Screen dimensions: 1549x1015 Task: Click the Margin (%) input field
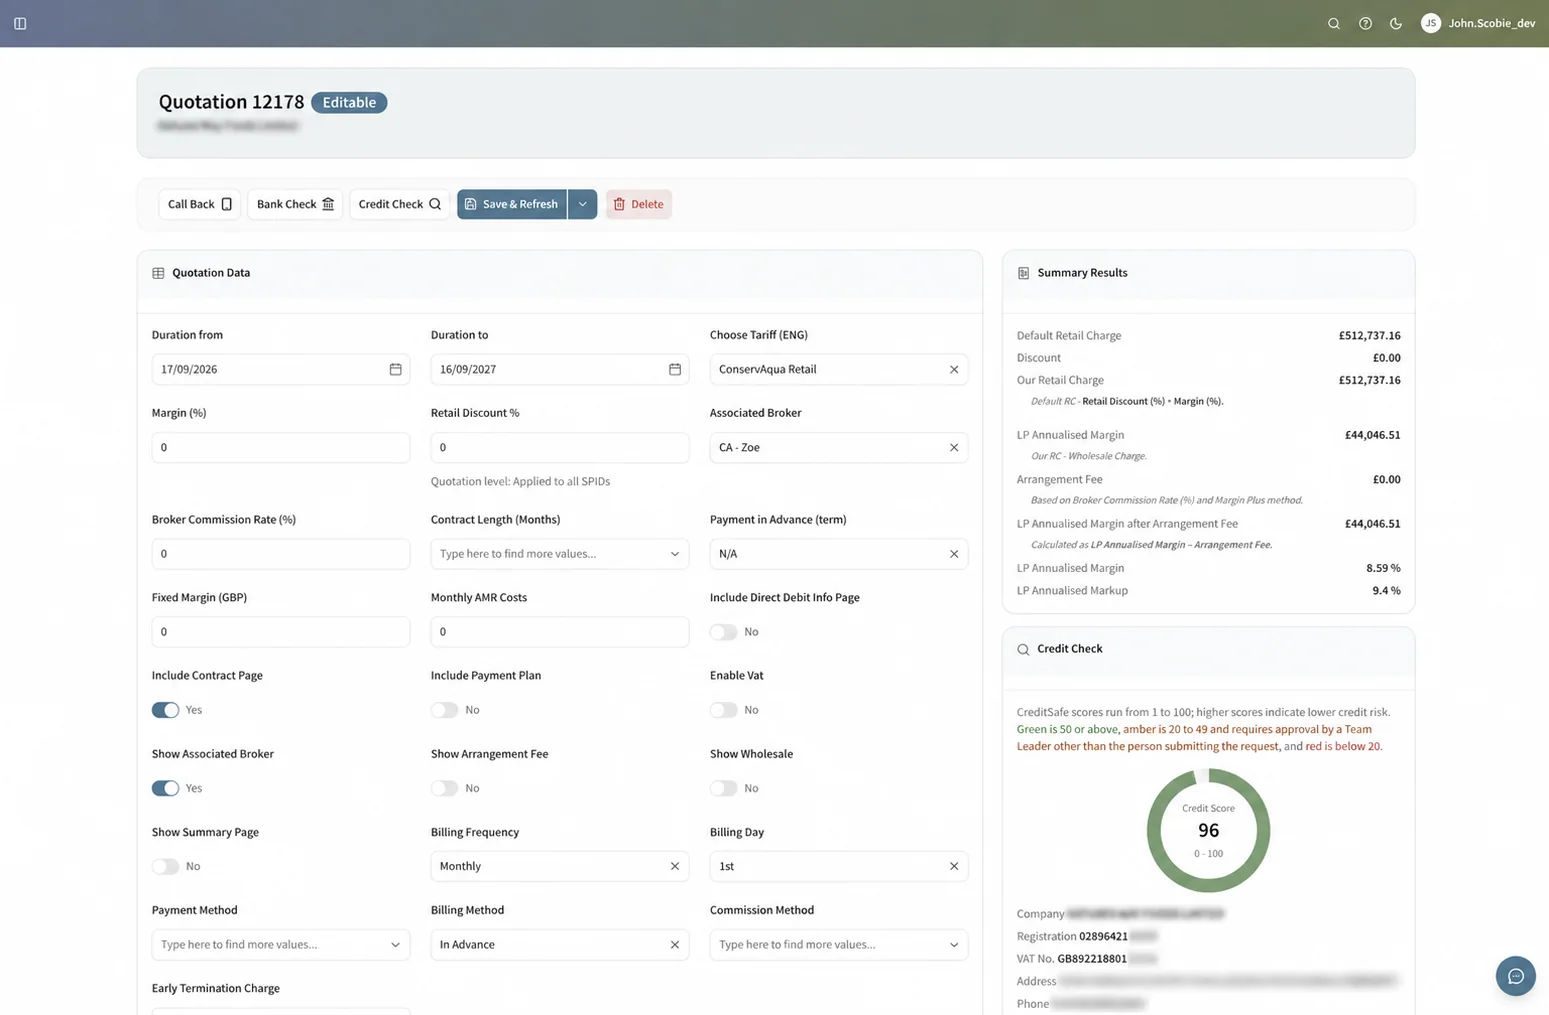280,447
